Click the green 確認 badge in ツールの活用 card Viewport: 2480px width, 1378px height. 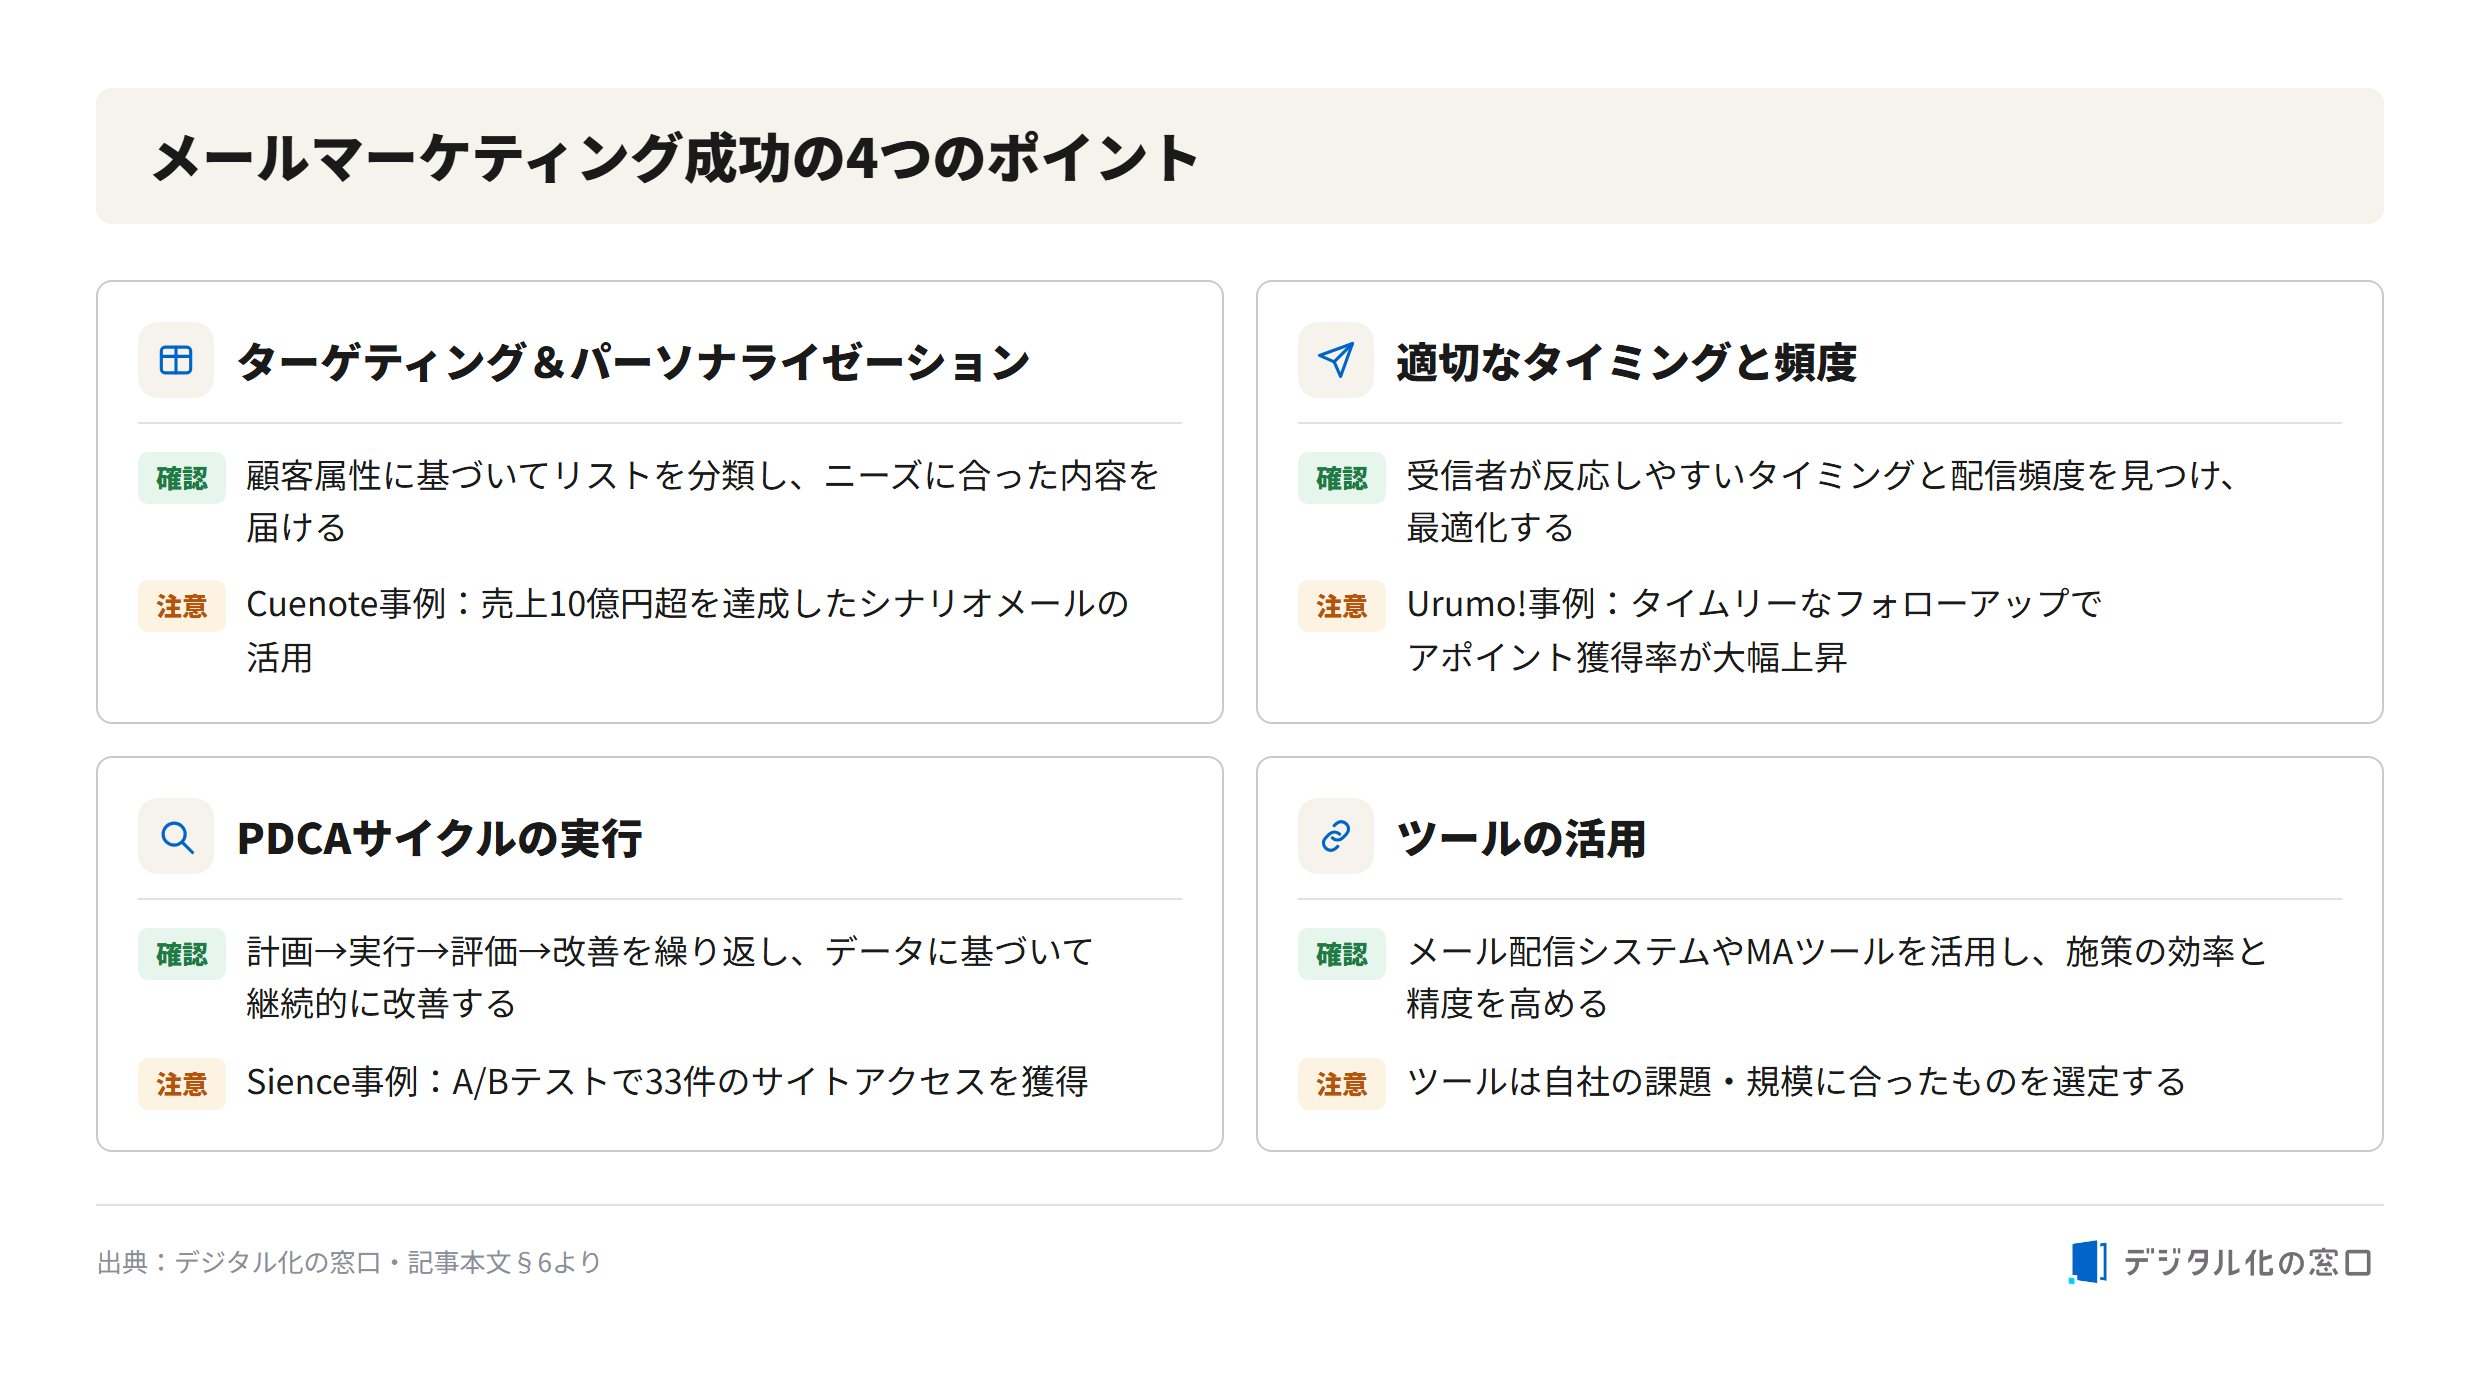pyautogui.click(x=1342, y=954)
